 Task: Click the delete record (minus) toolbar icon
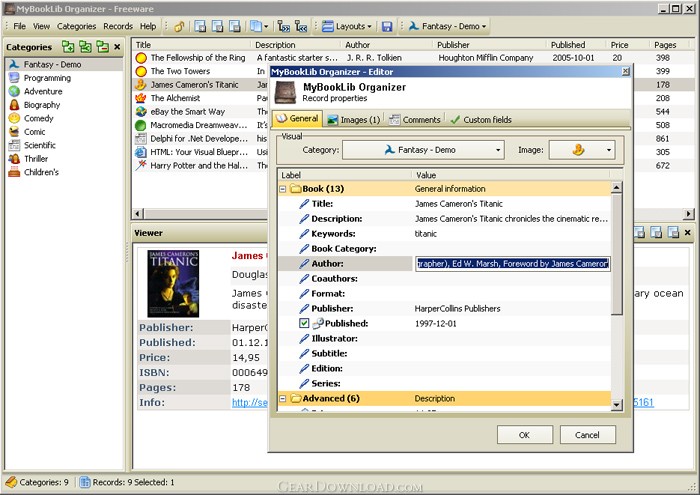coord(235,27)
